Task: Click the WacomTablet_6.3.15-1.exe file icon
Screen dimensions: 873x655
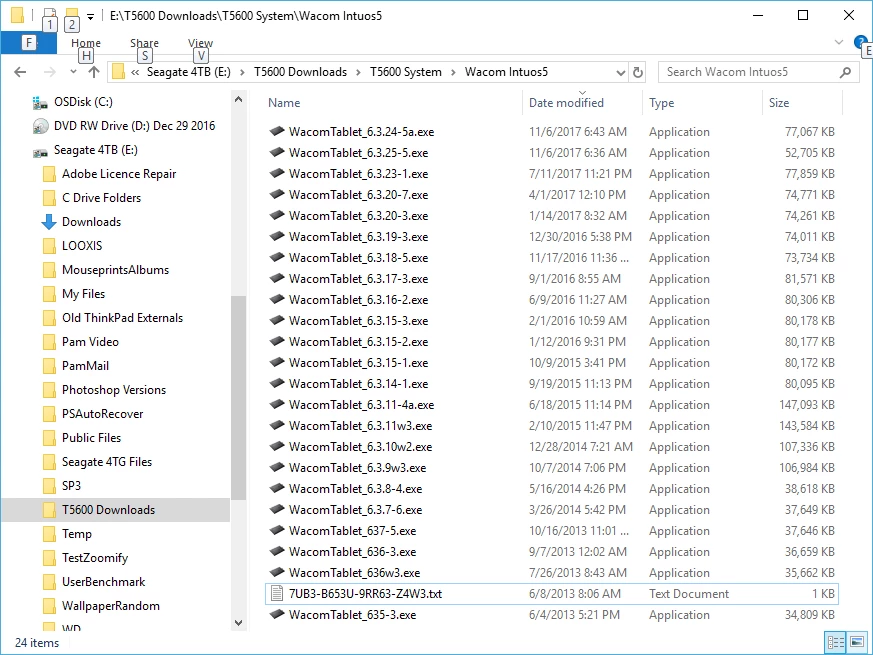Action: click(x=277, y=363)
